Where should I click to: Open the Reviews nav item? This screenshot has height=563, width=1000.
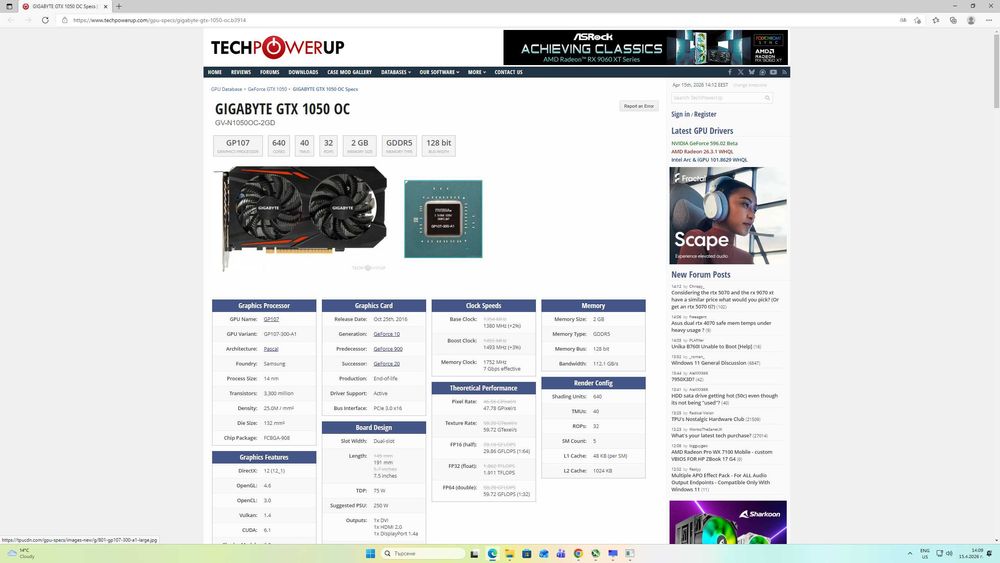coord(240,72)
